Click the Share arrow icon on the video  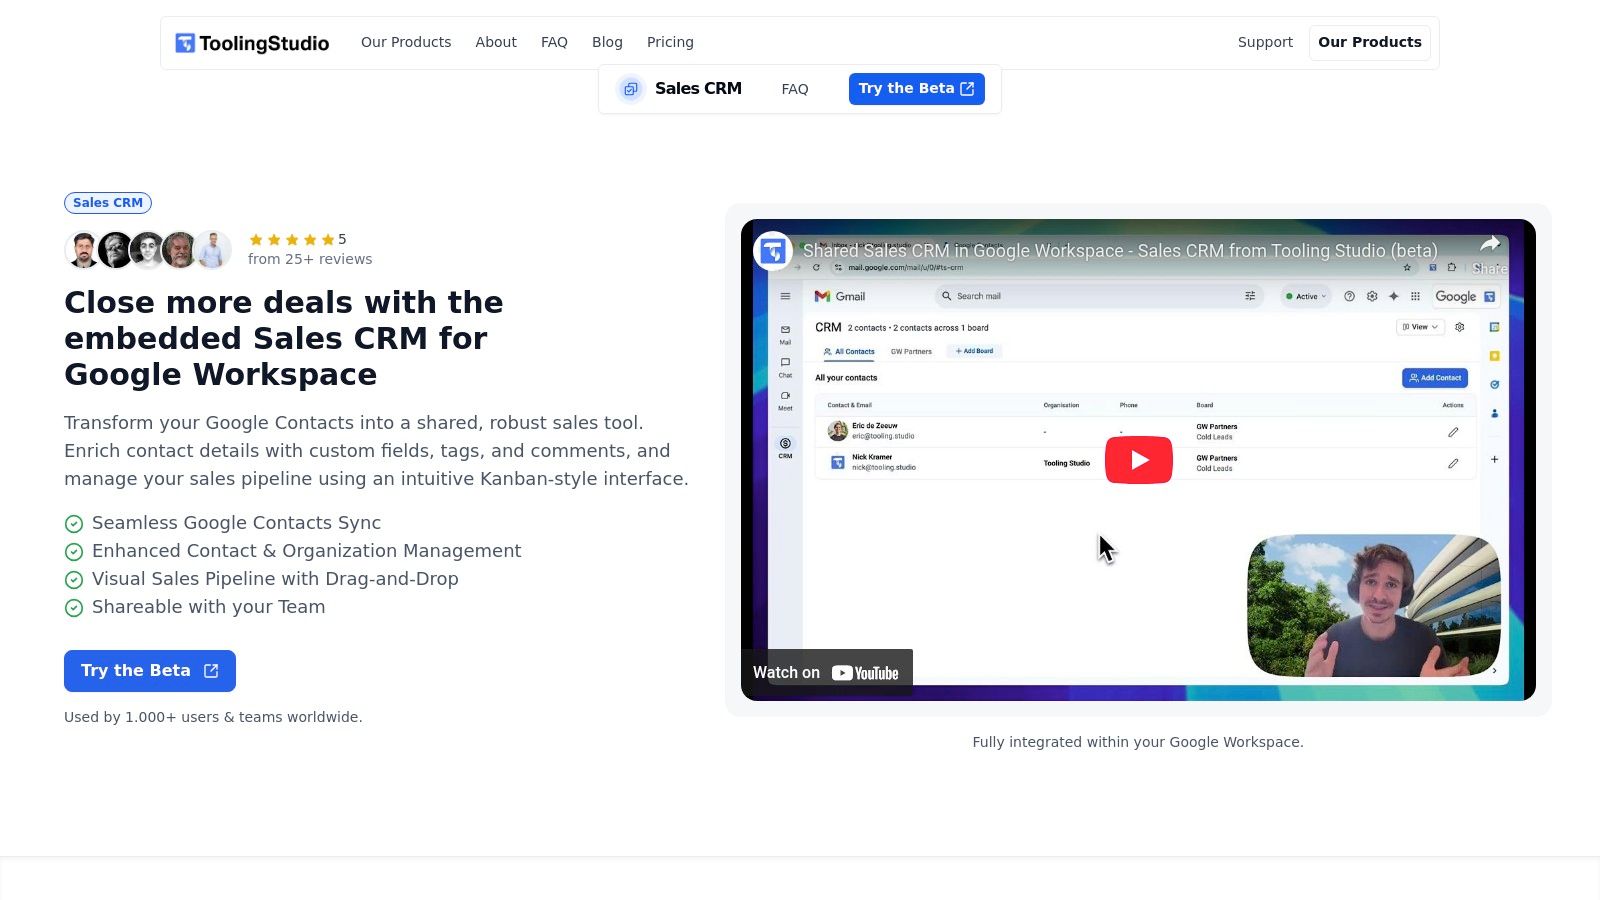[x=1490, y=244]
